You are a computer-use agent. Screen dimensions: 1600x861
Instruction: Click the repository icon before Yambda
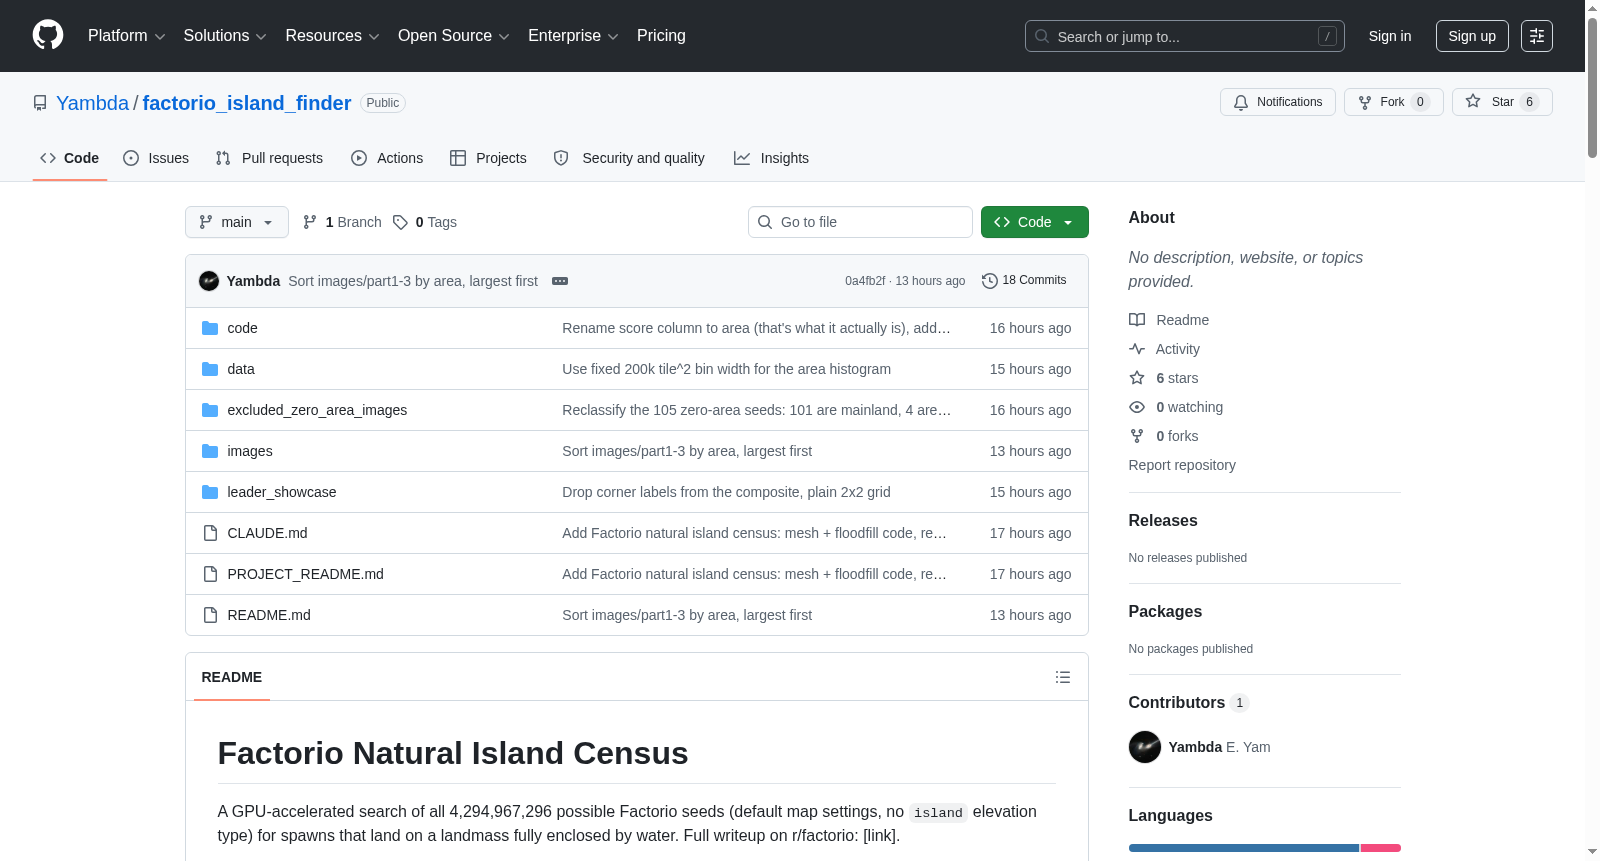click(x=40, y=103)
